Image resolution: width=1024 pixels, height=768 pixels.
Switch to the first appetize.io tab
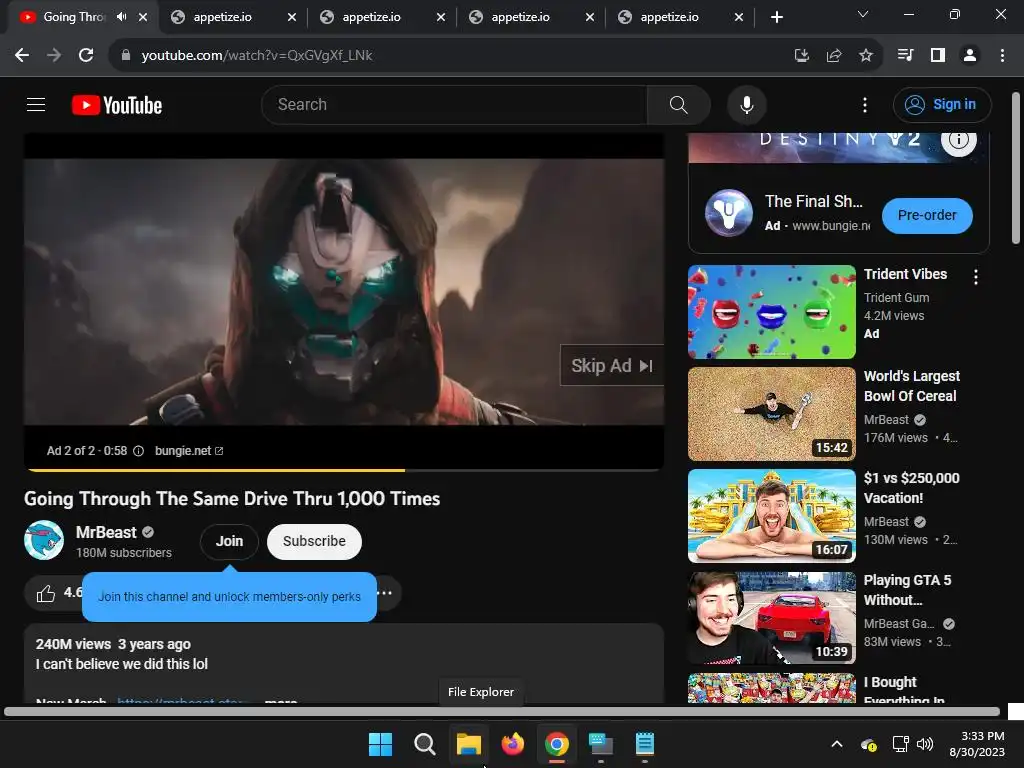[x=233, y=17]
